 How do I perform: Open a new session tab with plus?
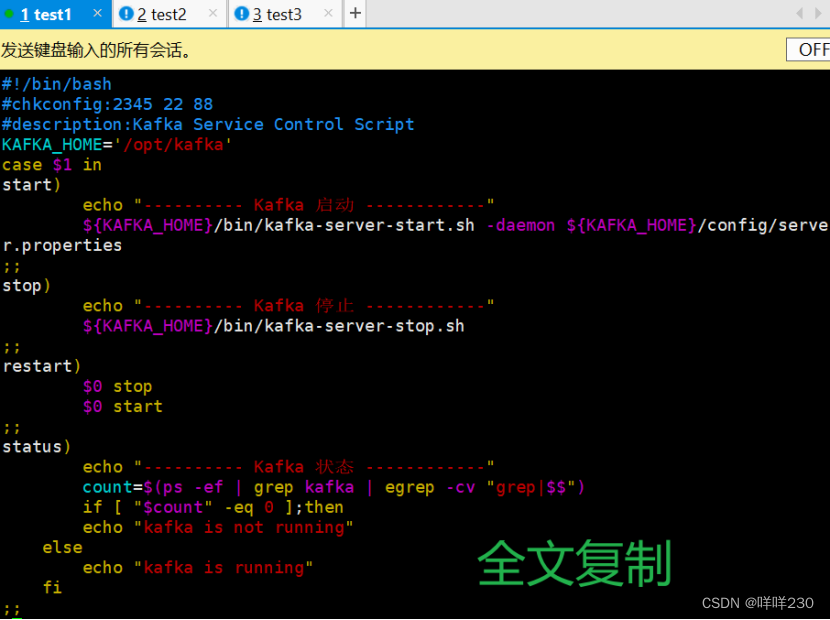click(355, 13)
